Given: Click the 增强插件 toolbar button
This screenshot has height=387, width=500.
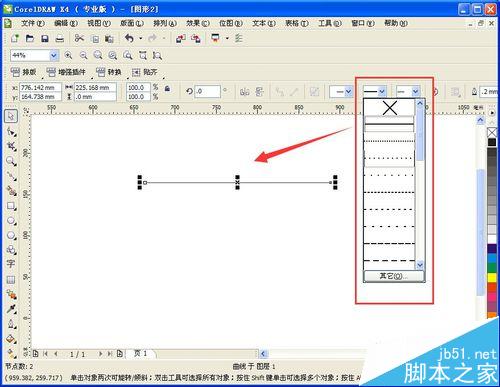Looking at the screenshot, I should 66,72.
